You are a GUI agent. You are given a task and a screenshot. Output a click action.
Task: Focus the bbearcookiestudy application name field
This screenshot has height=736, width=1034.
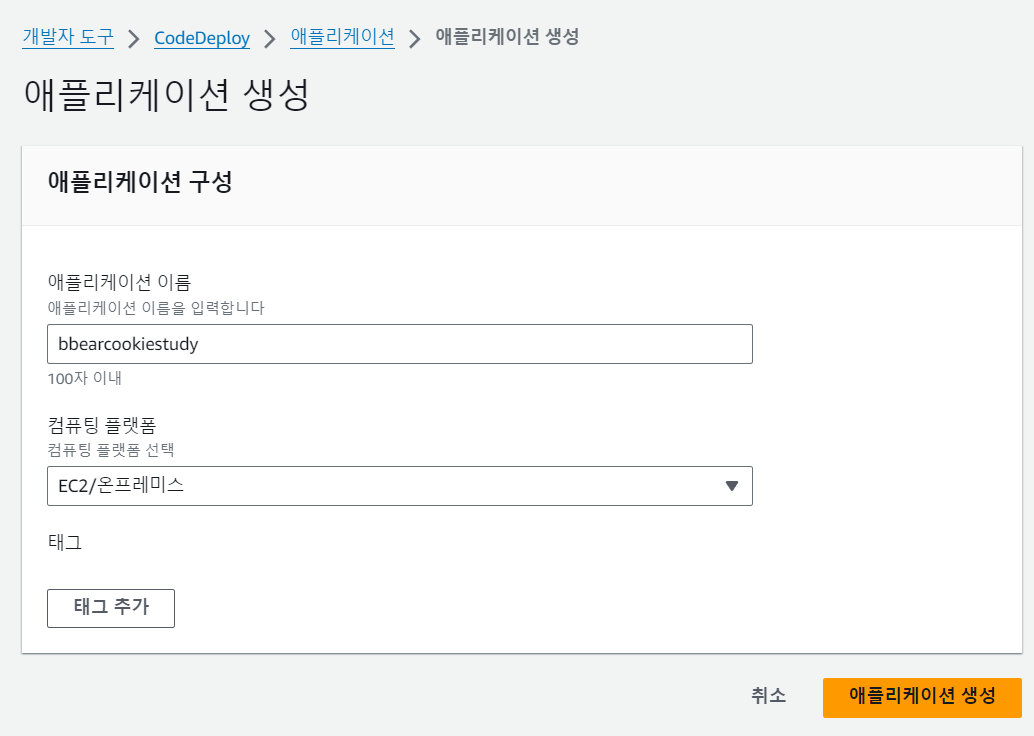[x=399, y=344]
